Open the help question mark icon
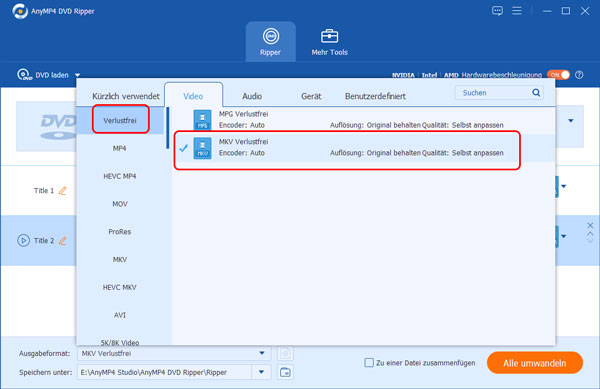Viewport: 600px width, 389px height. [x=579, y=75]
